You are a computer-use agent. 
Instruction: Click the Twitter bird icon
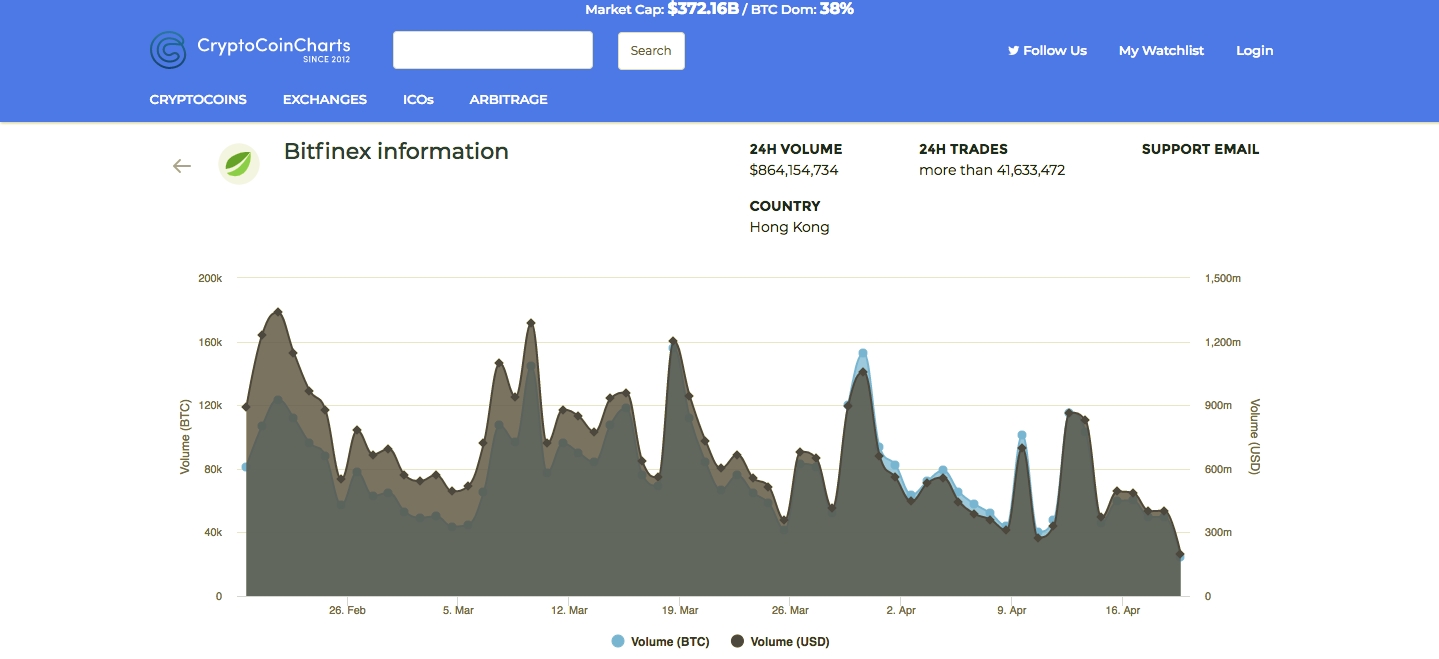tap(1013, 50)
